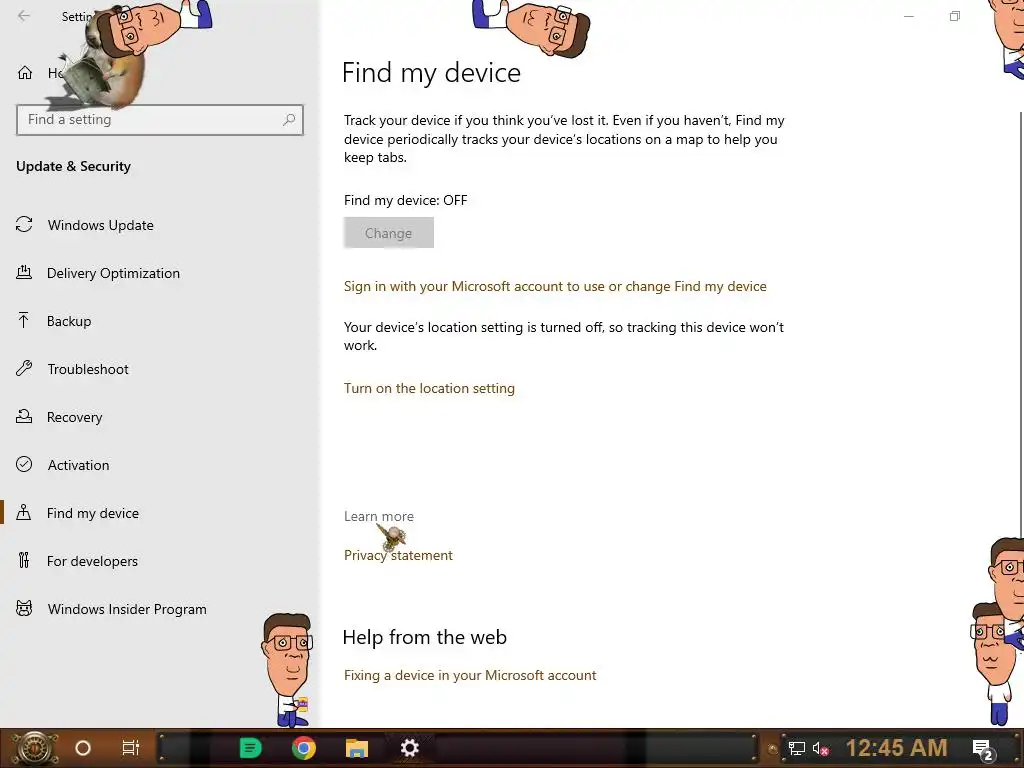Open the Learn more link
1024x768 pixels.
click(x=379, y=517)
